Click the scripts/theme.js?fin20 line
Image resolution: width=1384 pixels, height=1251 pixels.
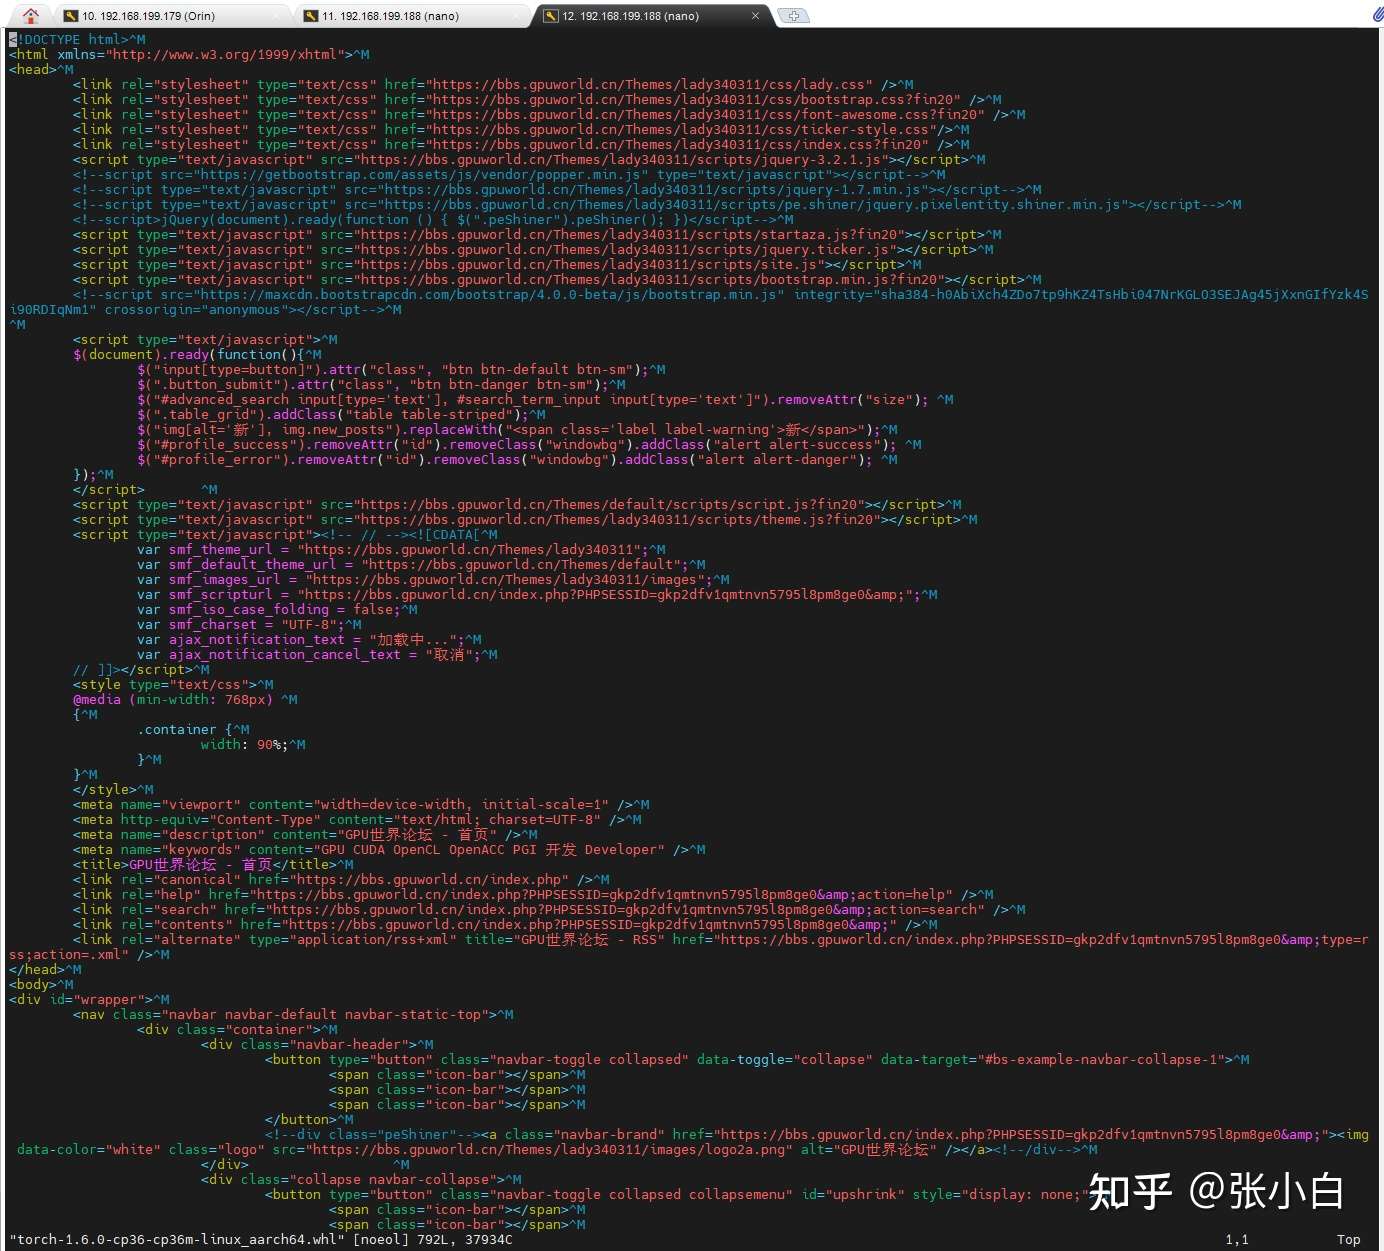pos(525,519)
